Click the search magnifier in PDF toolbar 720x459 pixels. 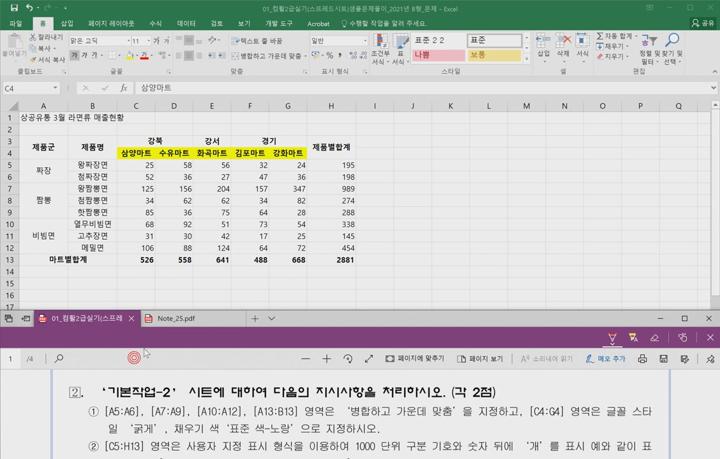59,358
